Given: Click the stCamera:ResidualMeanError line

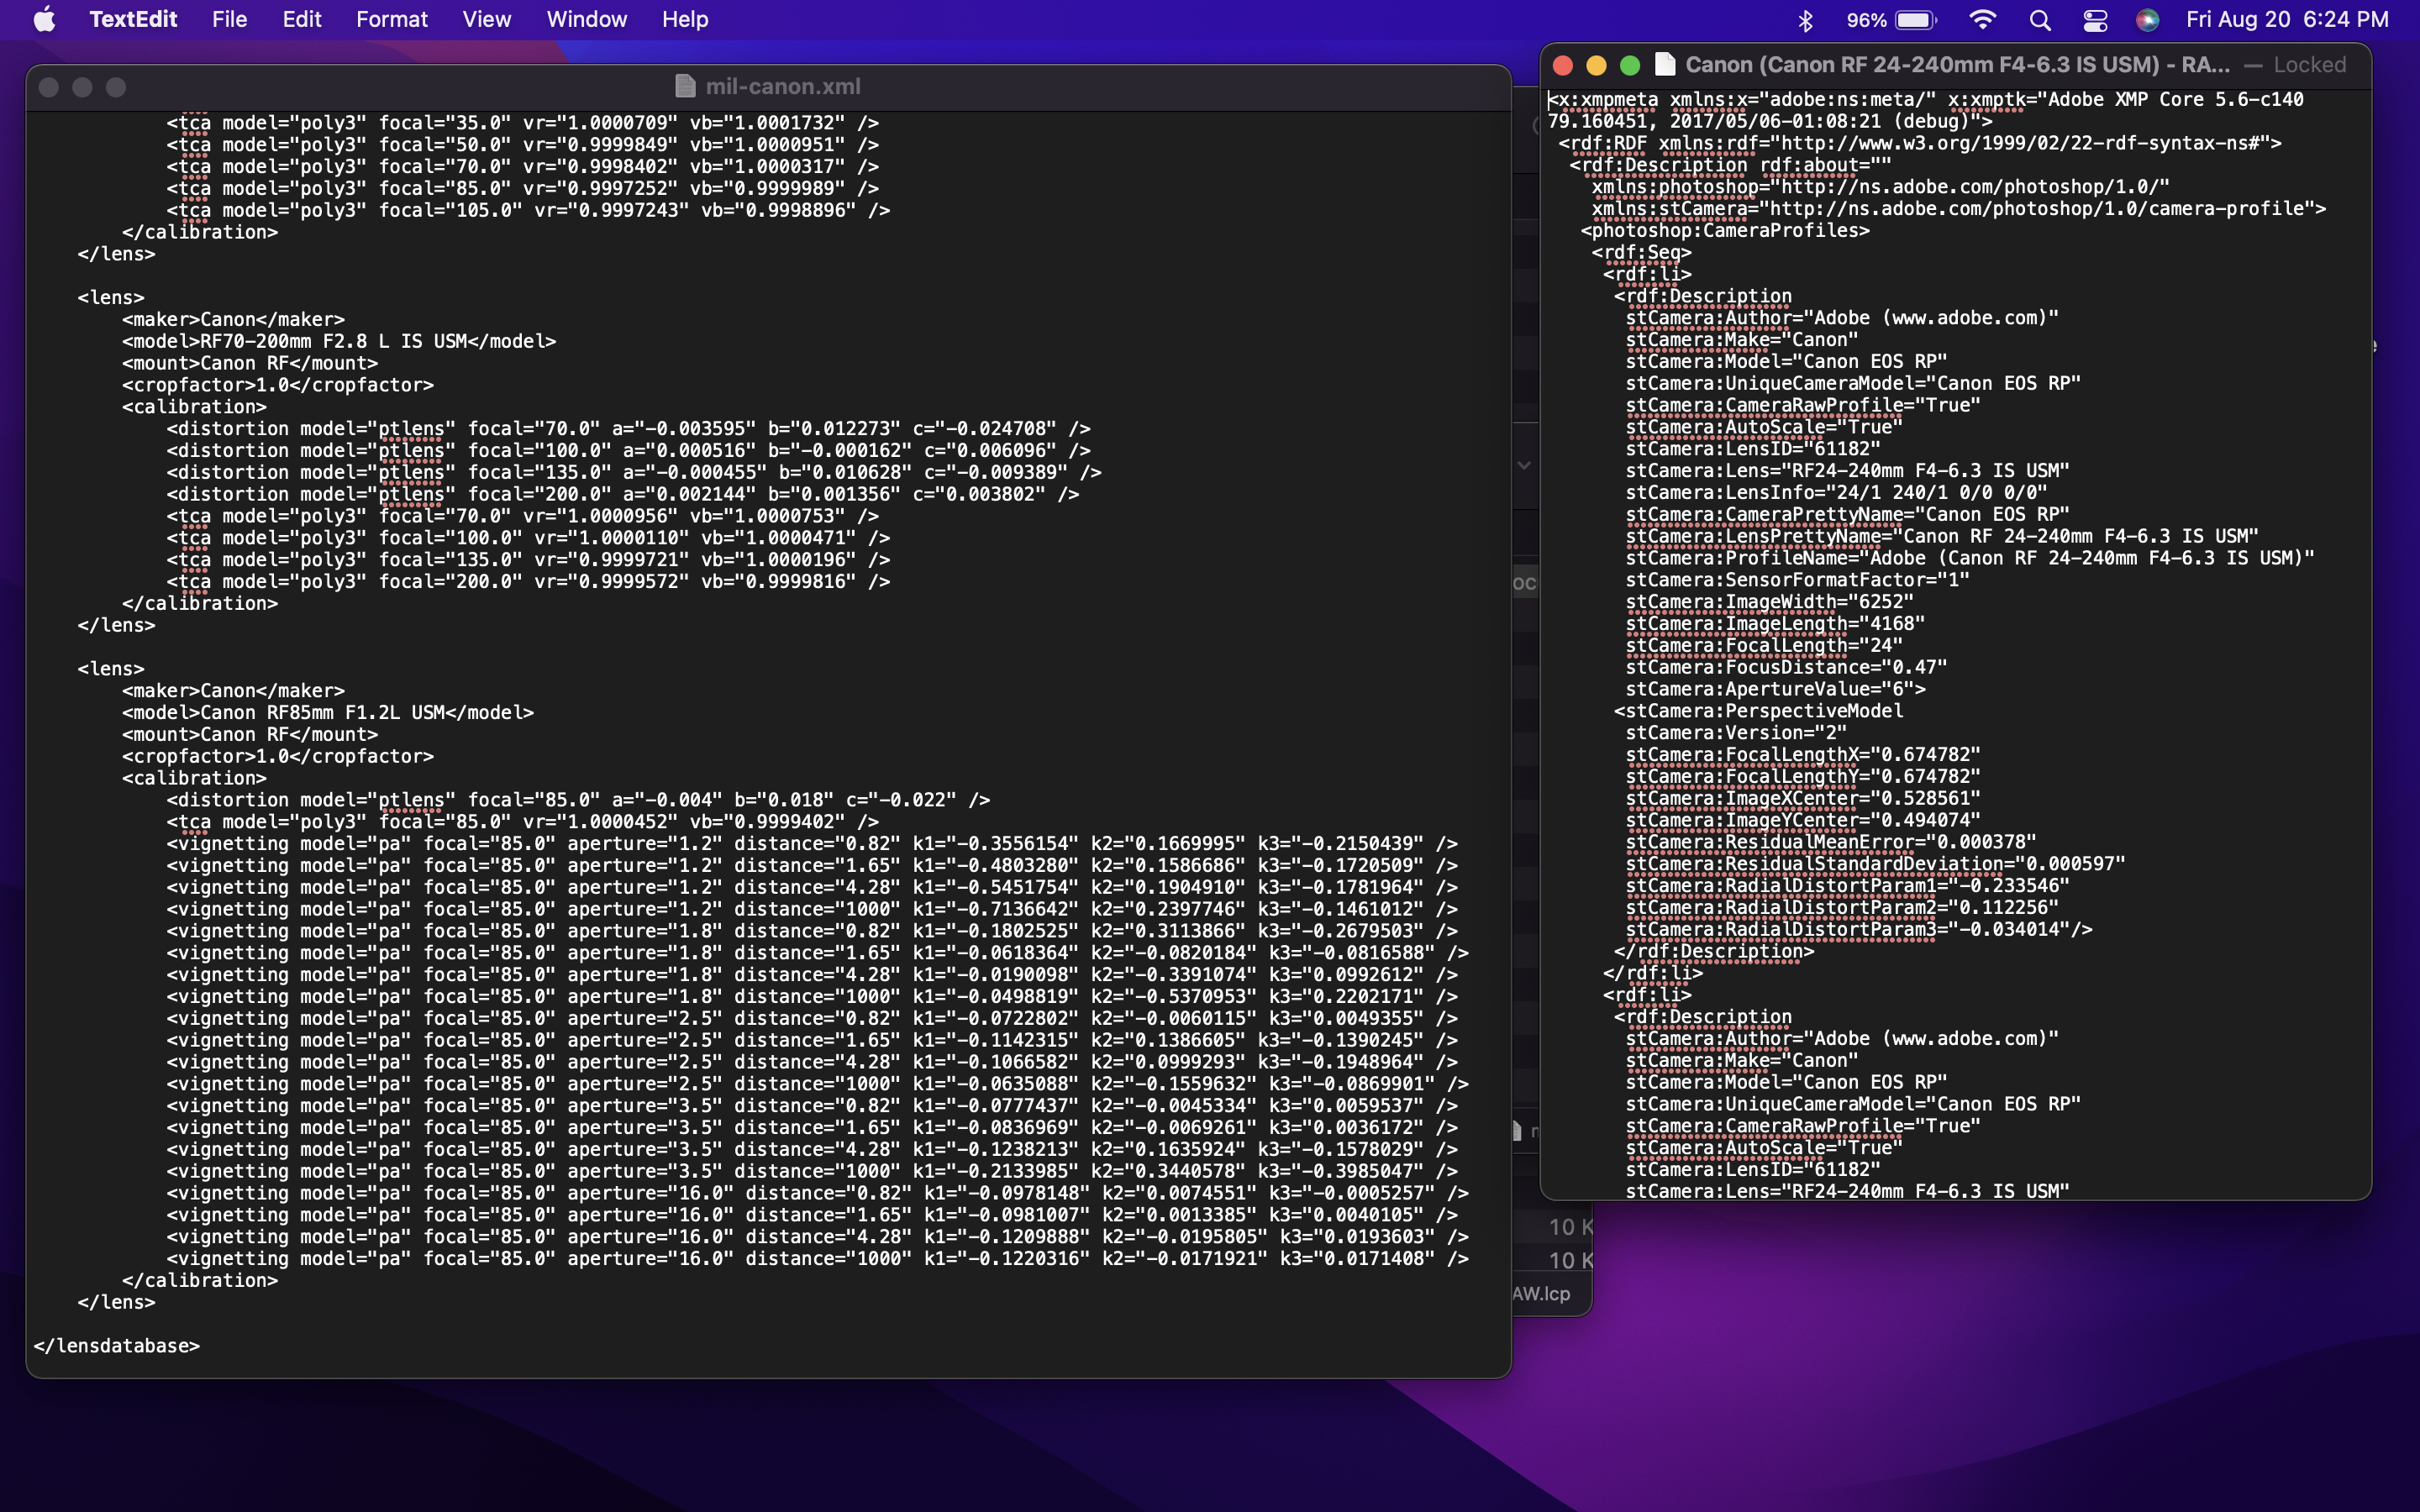Looking at the screenshot, I should click(1830, 842).
